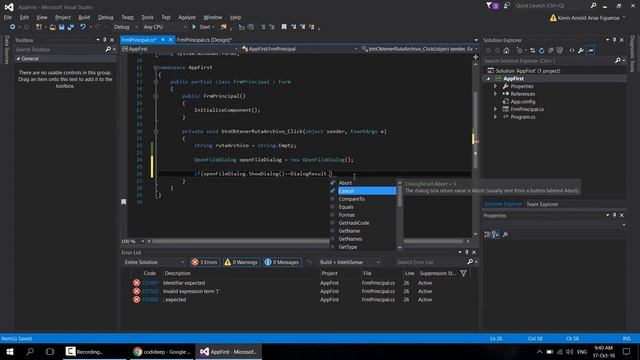Click the vertical scrollbar of code editor

(476, 130)
